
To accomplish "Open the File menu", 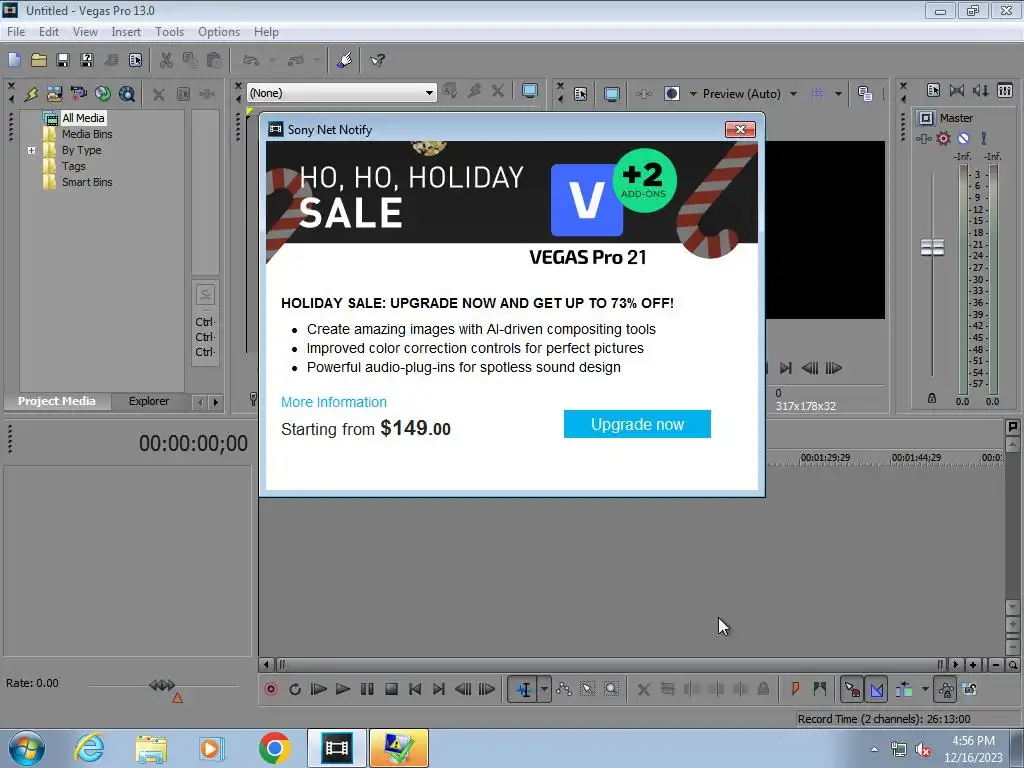I will pos(16,32).
